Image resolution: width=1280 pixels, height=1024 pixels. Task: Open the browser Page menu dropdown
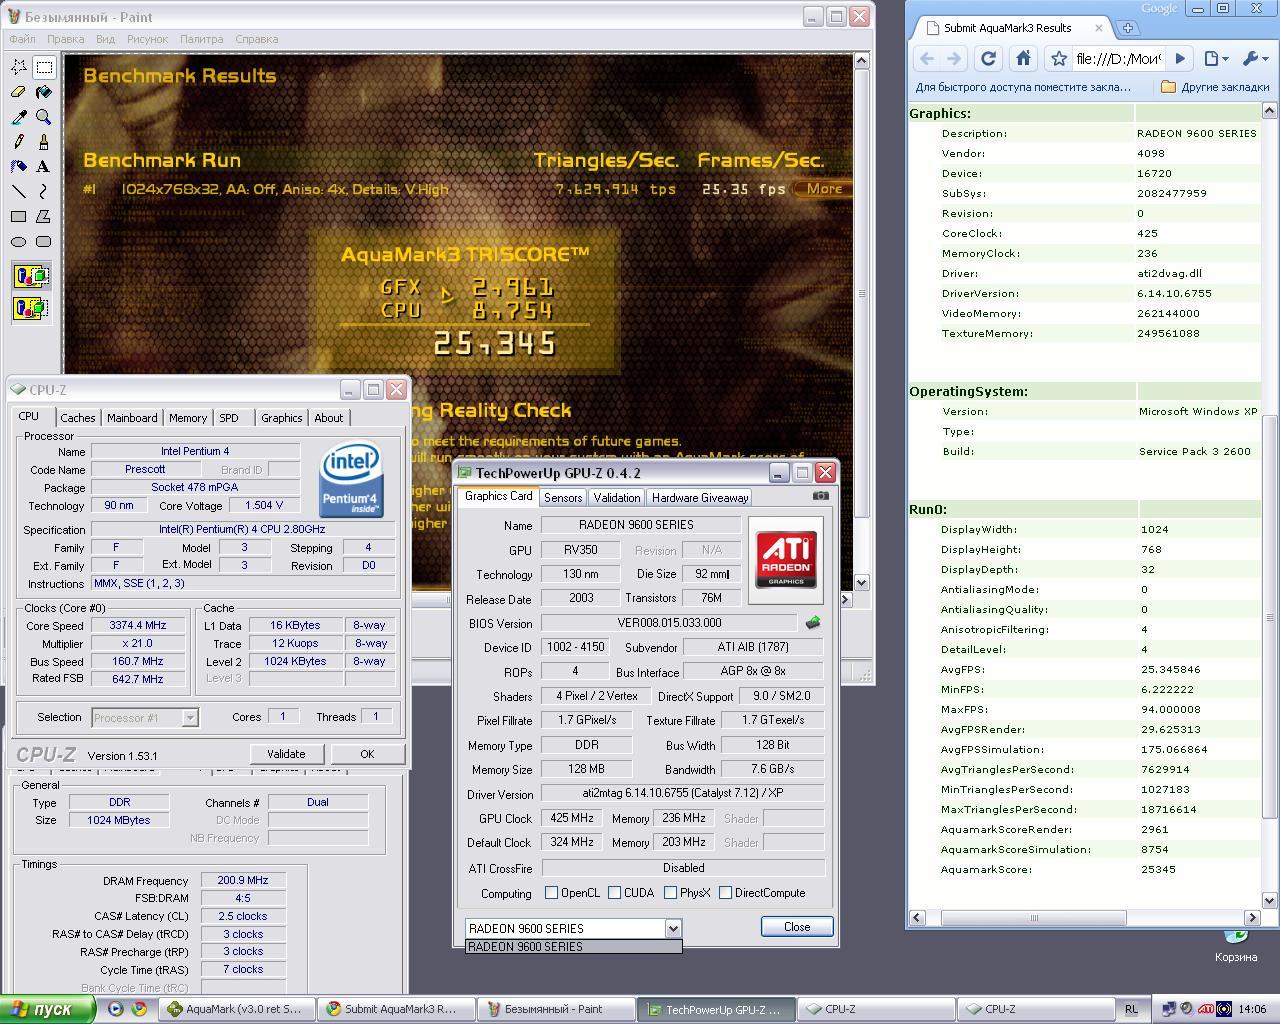point(1215,59)
